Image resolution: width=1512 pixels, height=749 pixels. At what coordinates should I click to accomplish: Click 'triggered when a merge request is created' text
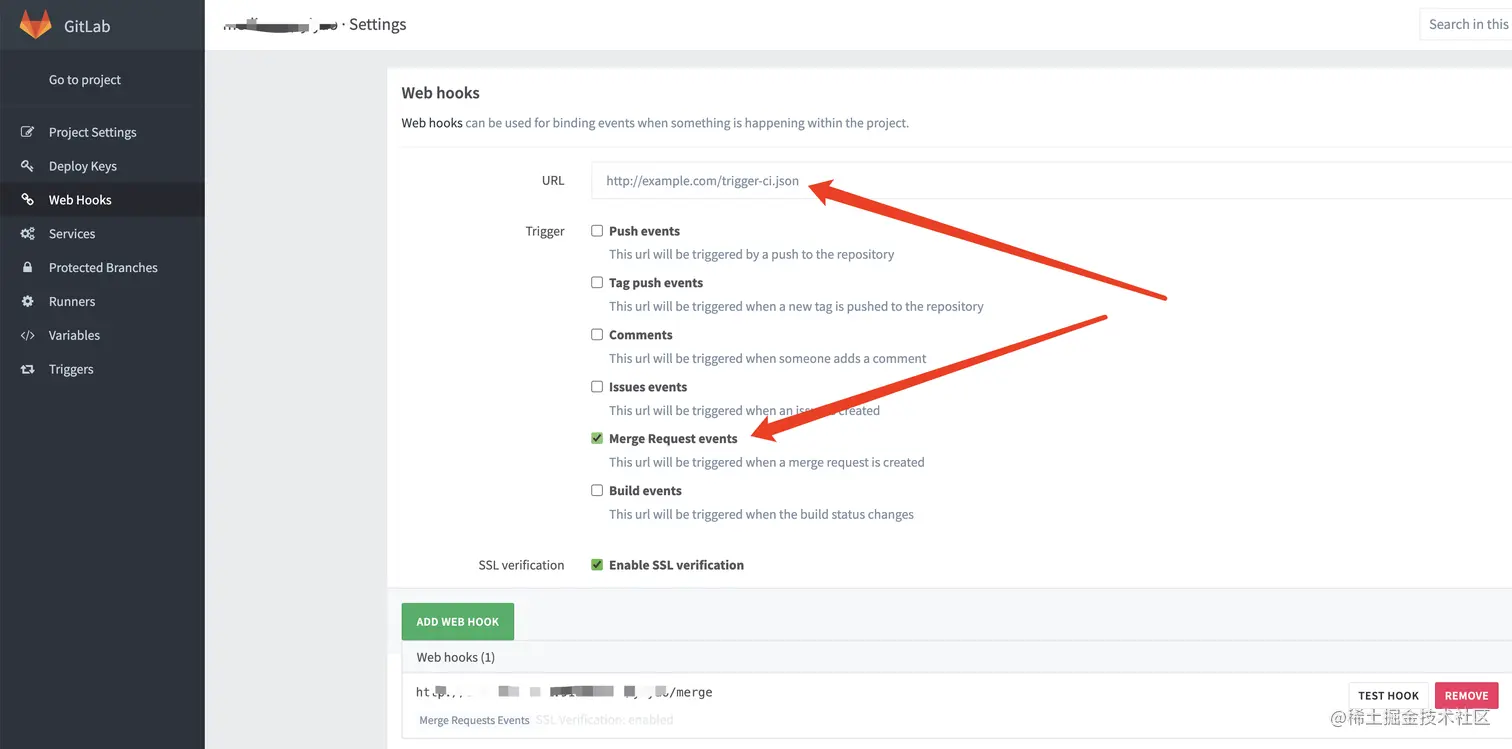click(809, 462)
